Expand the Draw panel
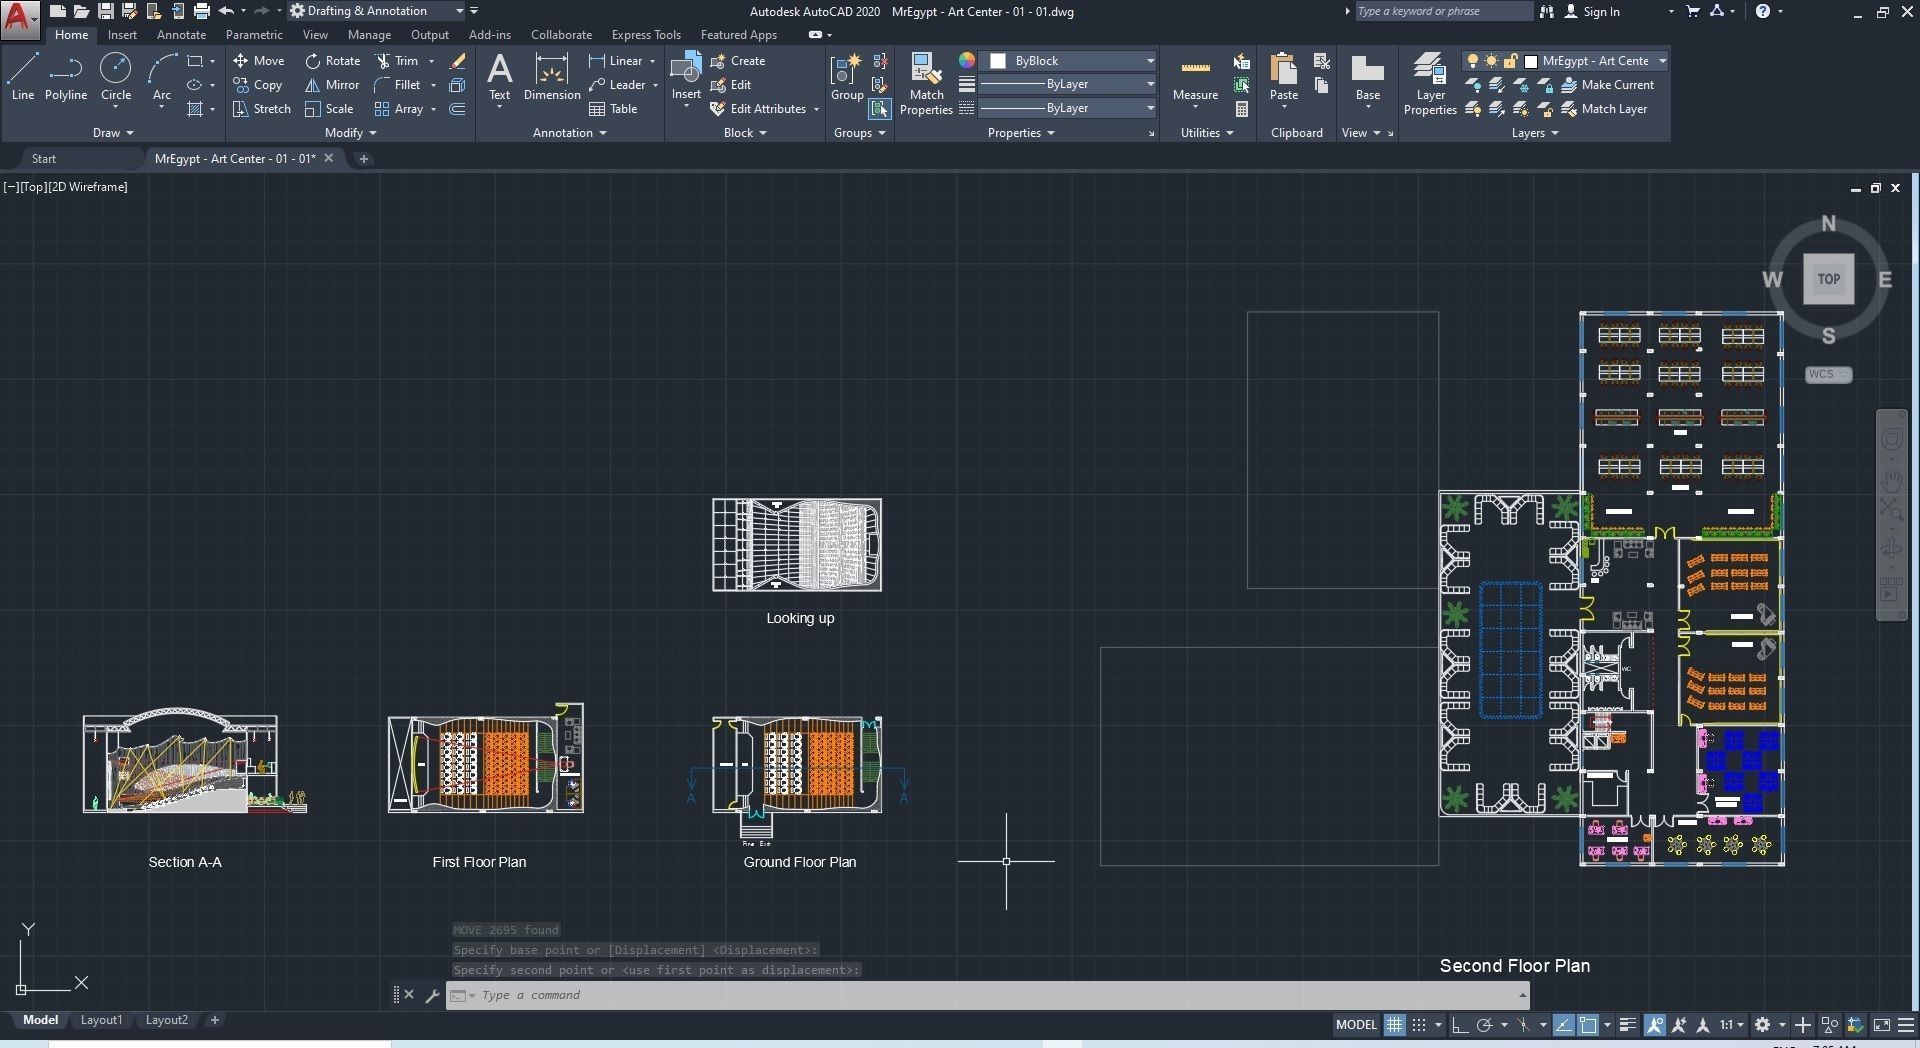This screenshot has width=1920, height=1048. [113, 133]
